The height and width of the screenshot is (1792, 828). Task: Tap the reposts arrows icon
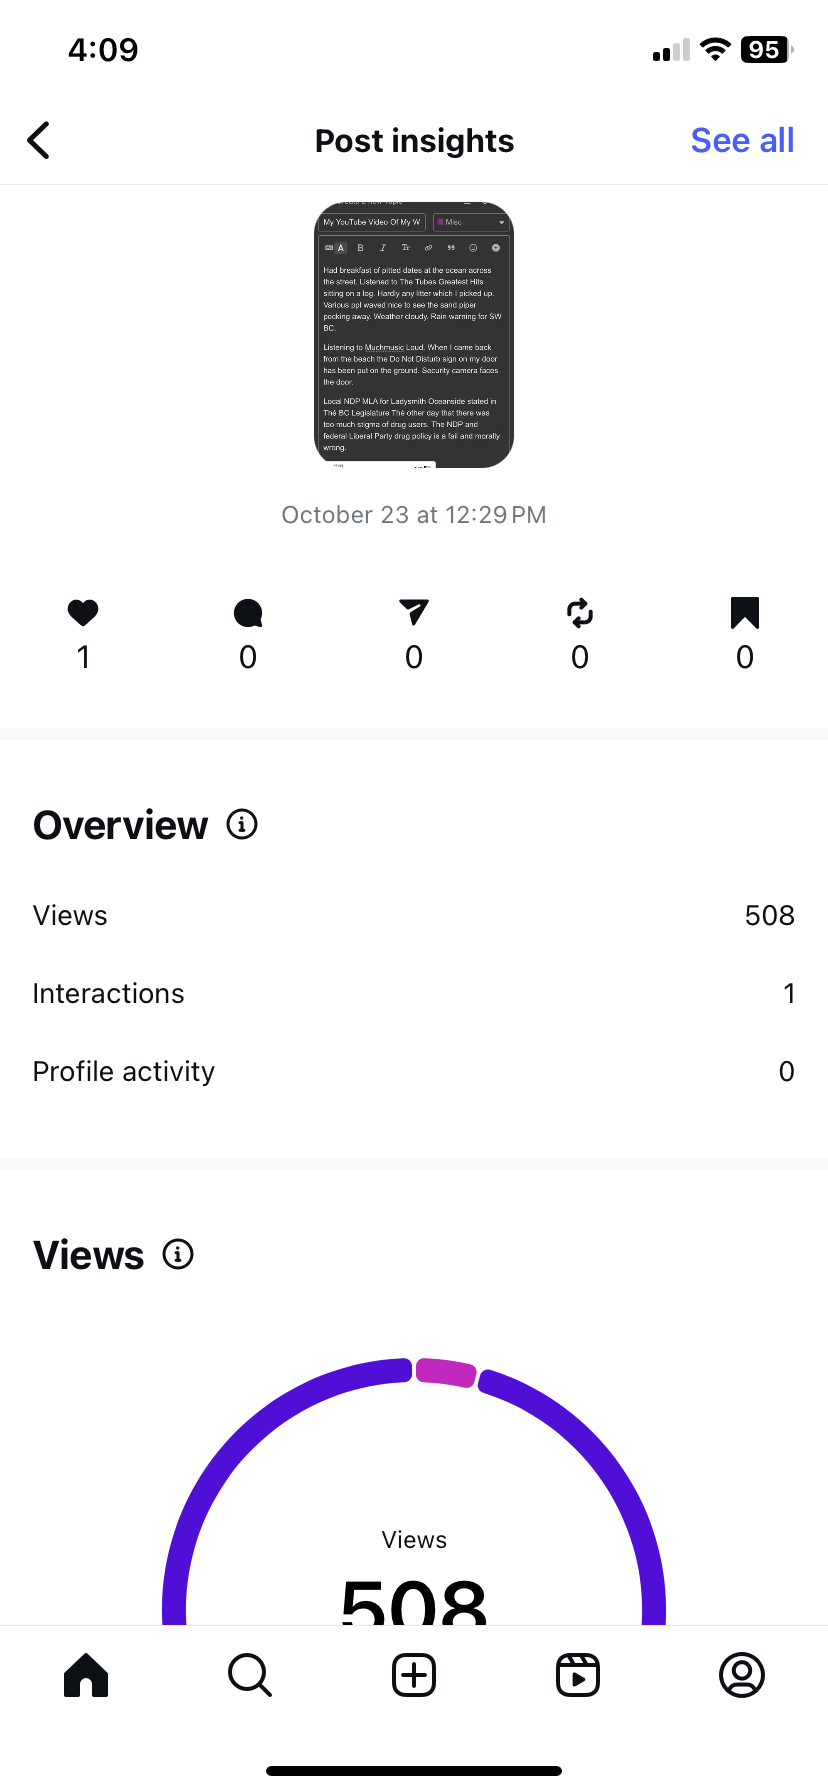coord(580,613)
